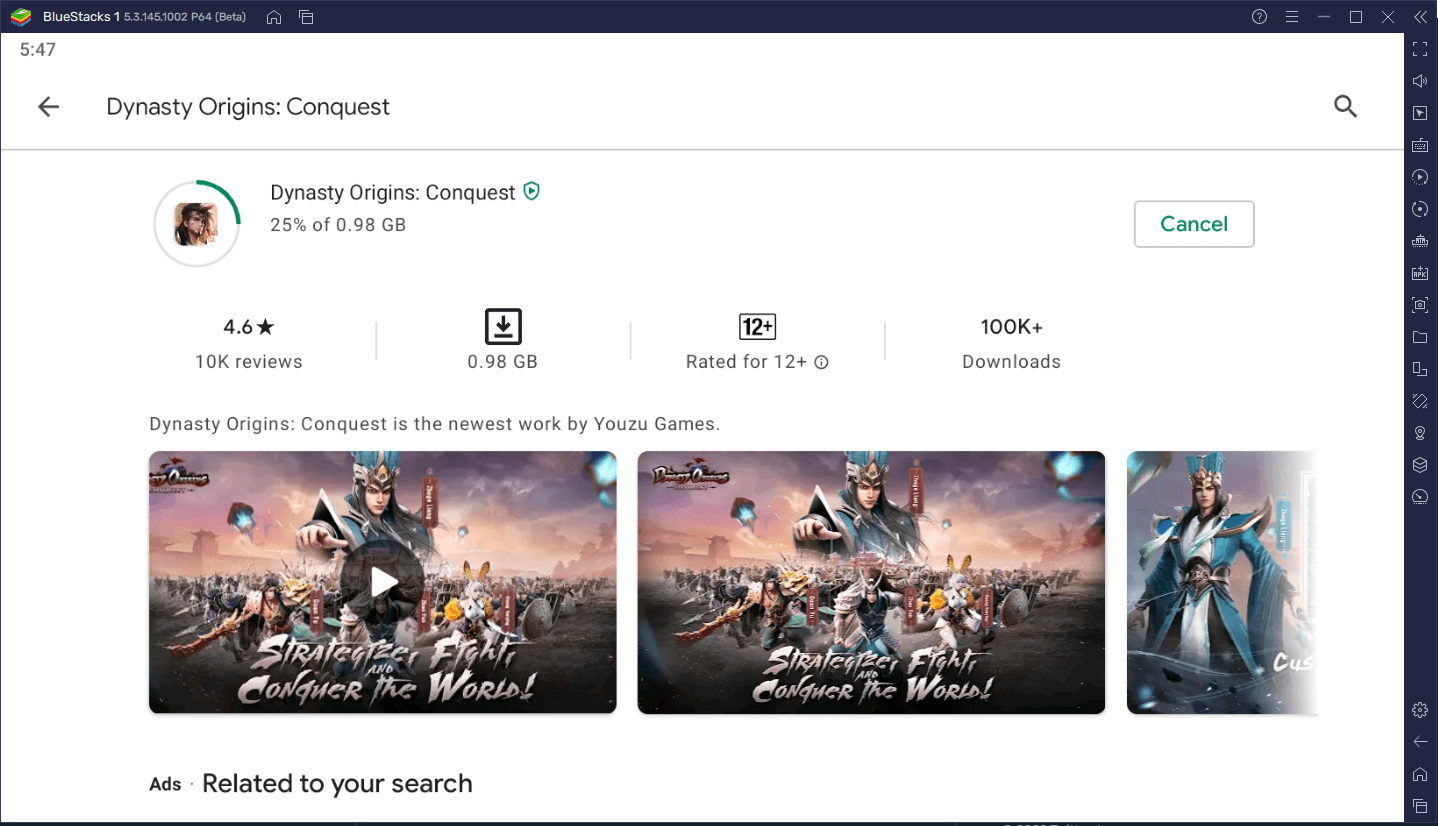Open the Play Protect verified shield badge
This screenshot has height=826, width=1438.
point(532,191)
